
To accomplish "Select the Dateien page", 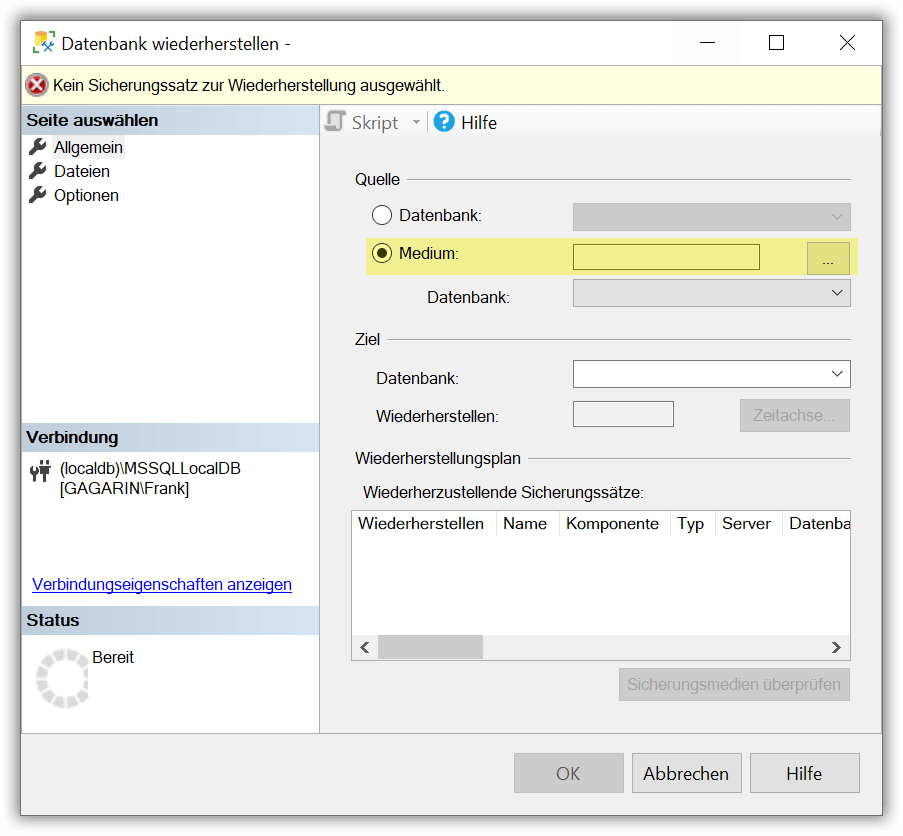I will 82,172.
